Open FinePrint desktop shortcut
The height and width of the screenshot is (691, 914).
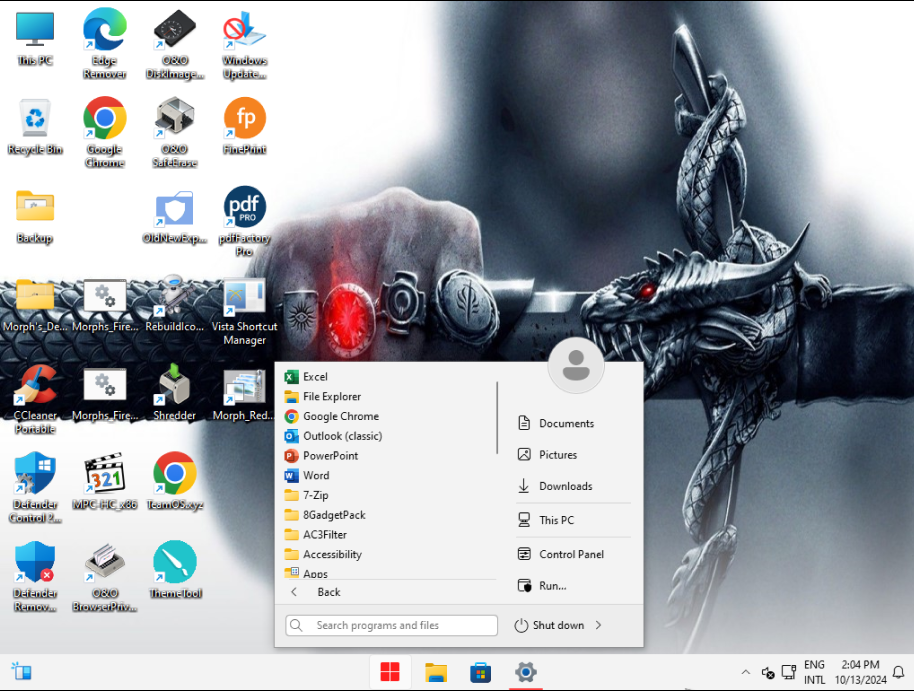(x=245, y=127)
